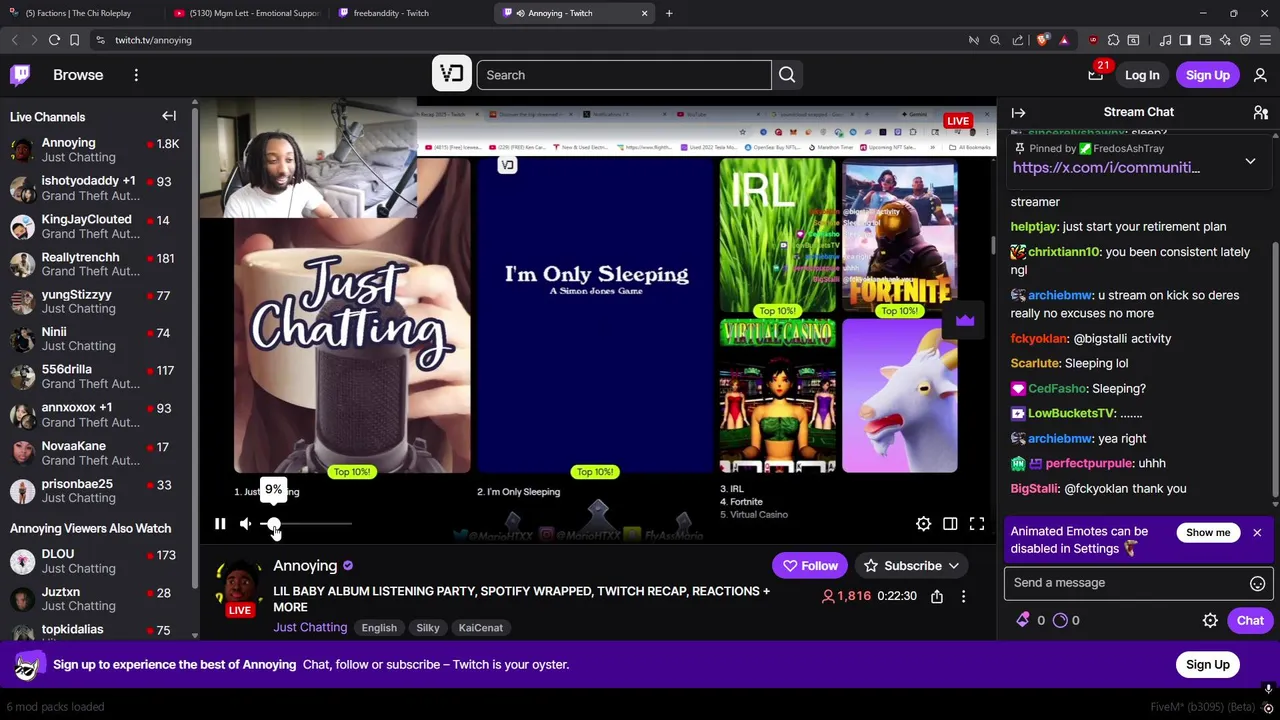Open the notifications inbox with 21 badge
Image resolution: width=1280 pixels, height=720 pixels.
1096,74
